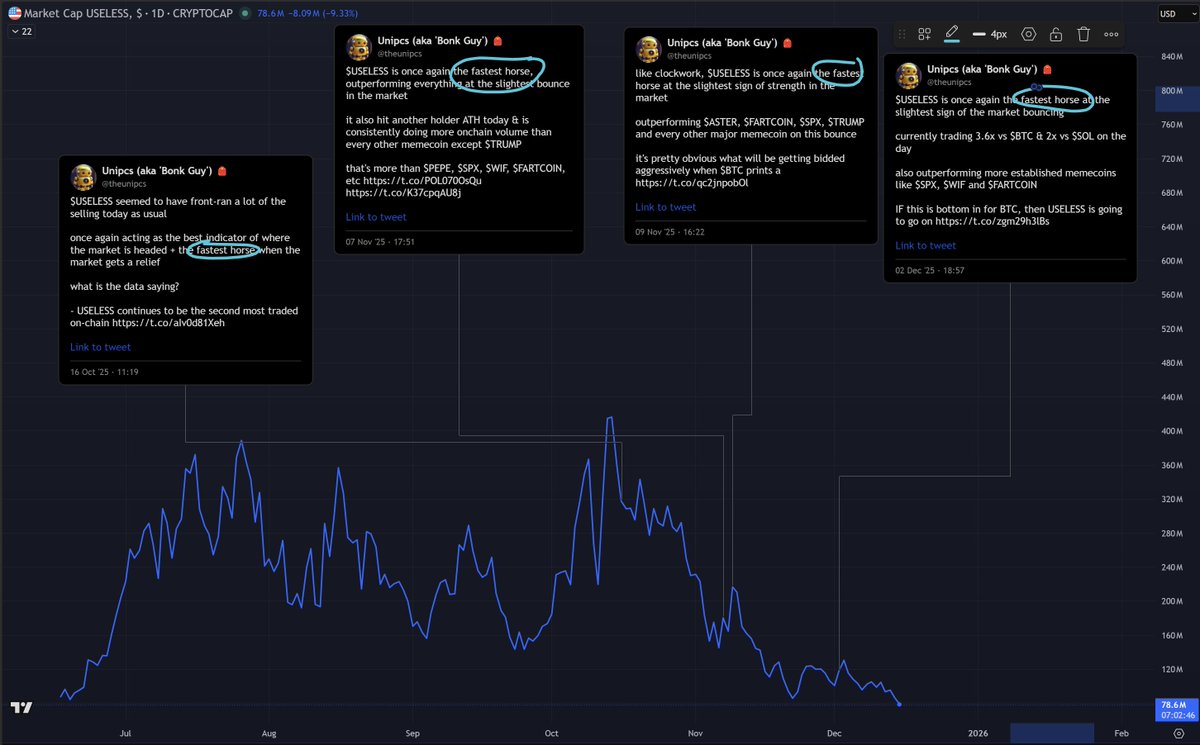Viewport: 1200px width, 745px height.
Task: Click @theunipcs handle in 09 Nov tweet
Action: (690, 56)
